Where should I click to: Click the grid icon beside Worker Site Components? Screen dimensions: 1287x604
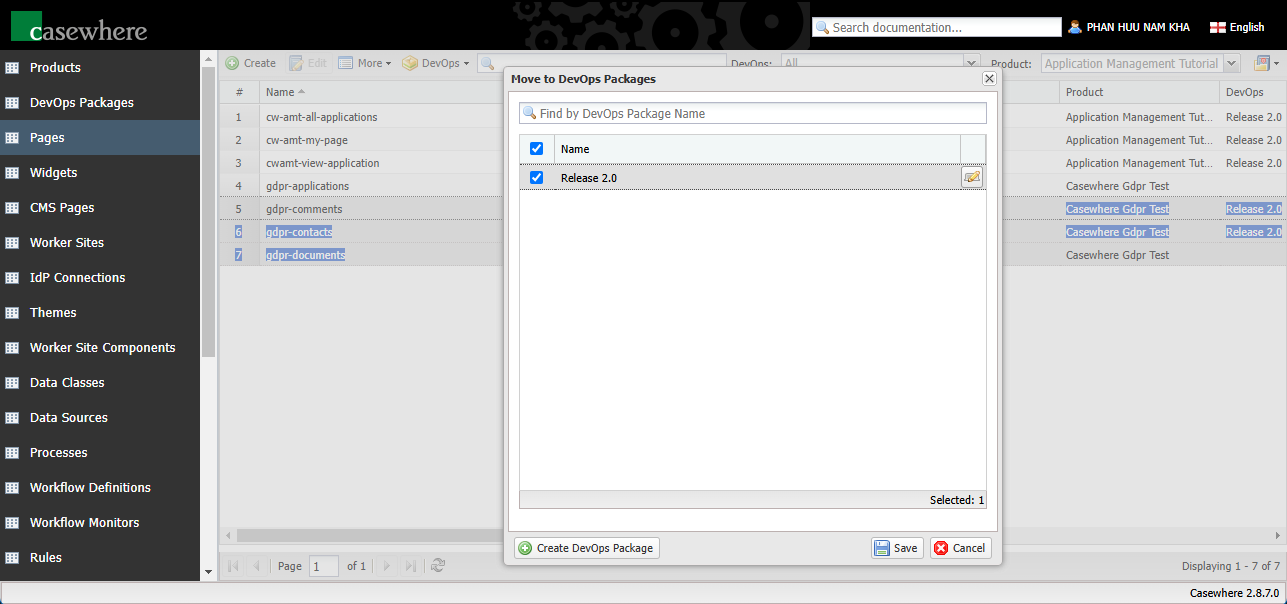pyautogui.click(x=12, y=348)
